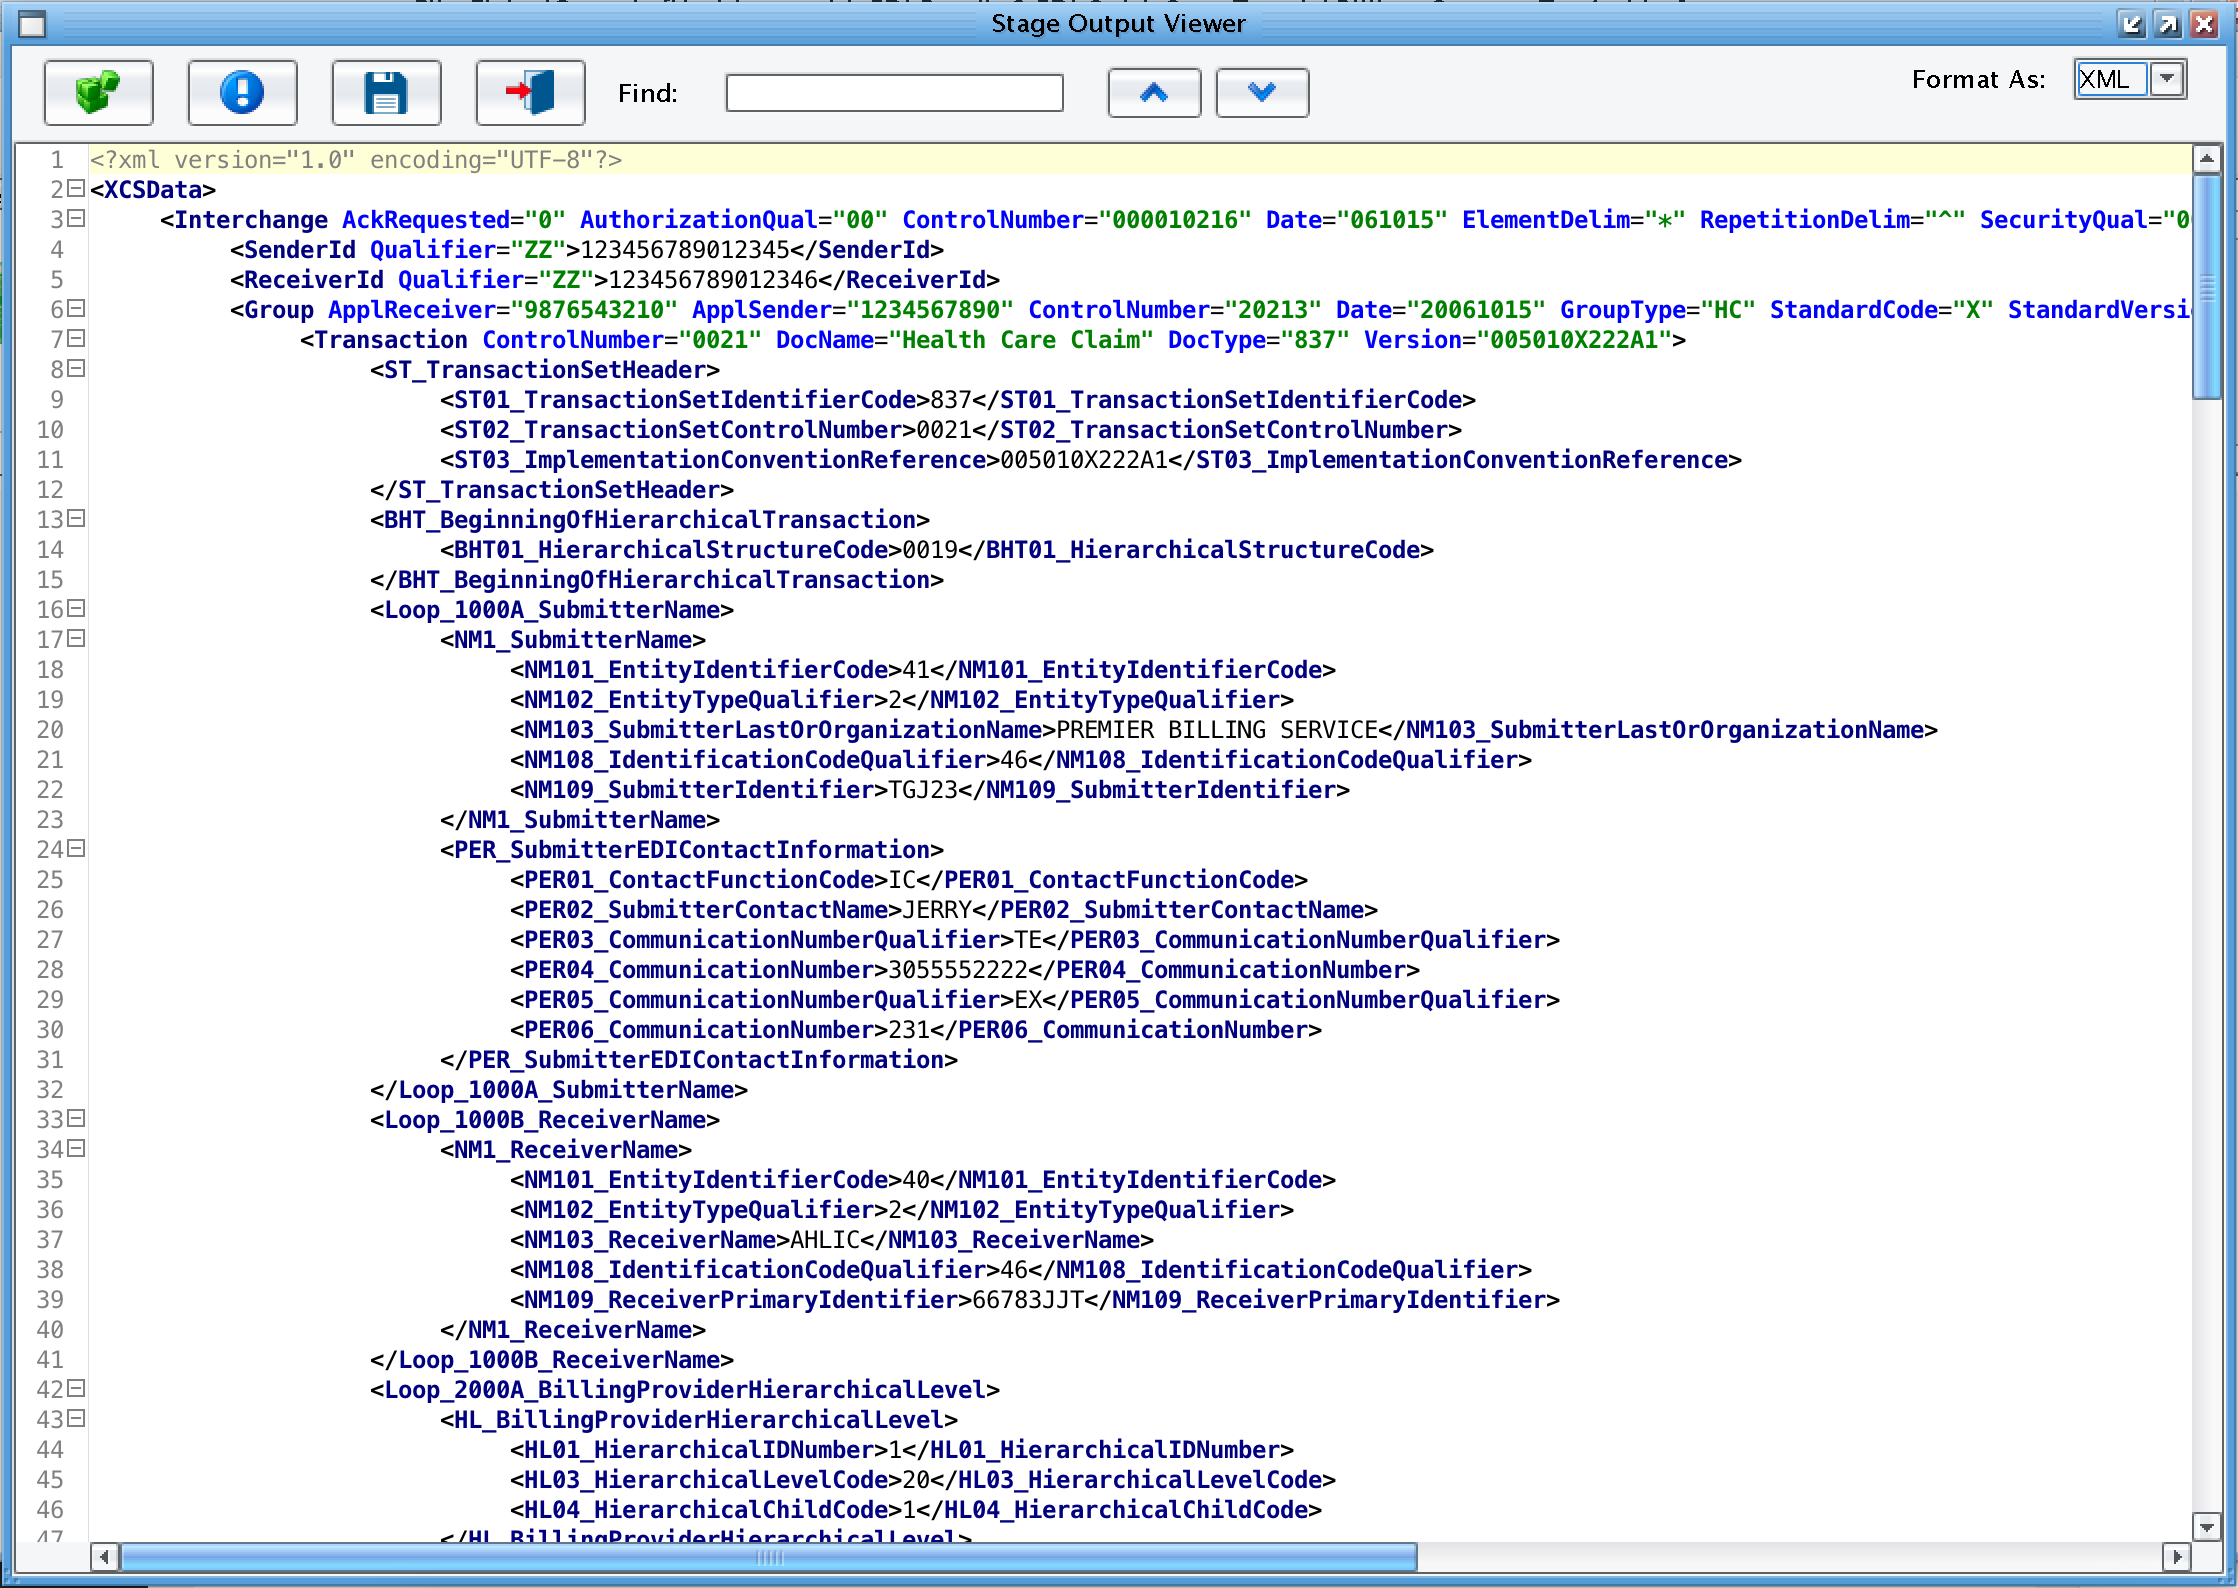Click the SenderId value 123456789012345

(685, 250)
